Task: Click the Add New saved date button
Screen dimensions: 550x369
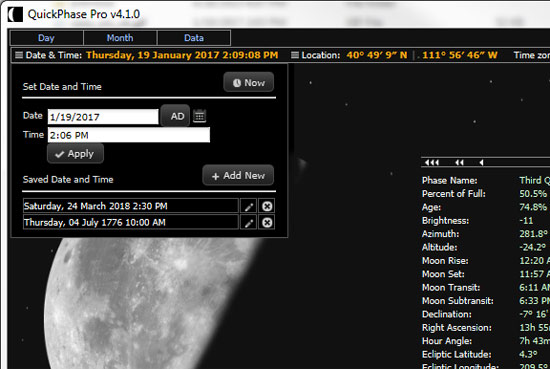Action: [x=238, y=175]
